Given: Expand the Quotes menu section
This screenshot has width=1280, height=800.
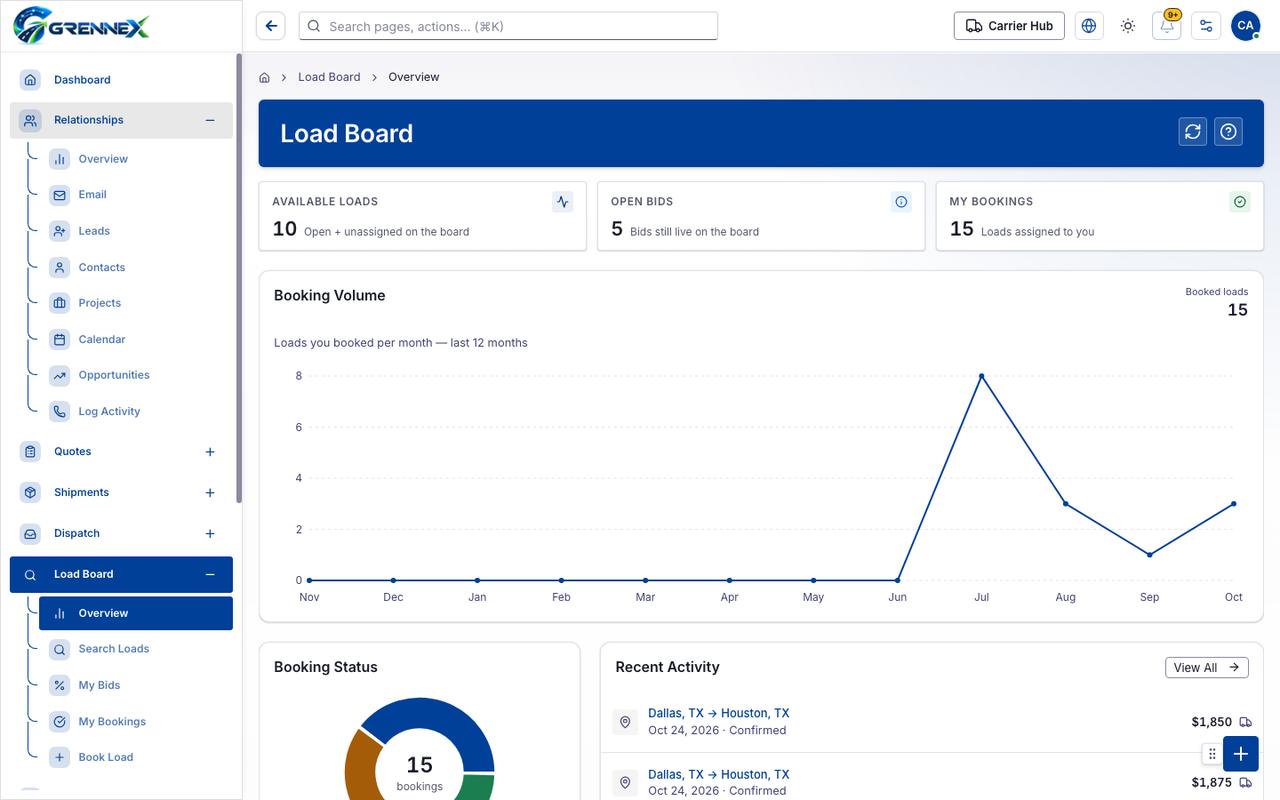Looking at the screenshot, I should 210,452.
